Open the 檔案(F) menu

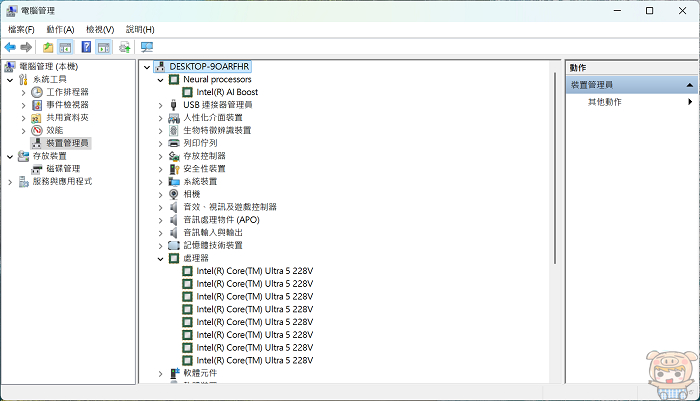[x=21, y=29]
